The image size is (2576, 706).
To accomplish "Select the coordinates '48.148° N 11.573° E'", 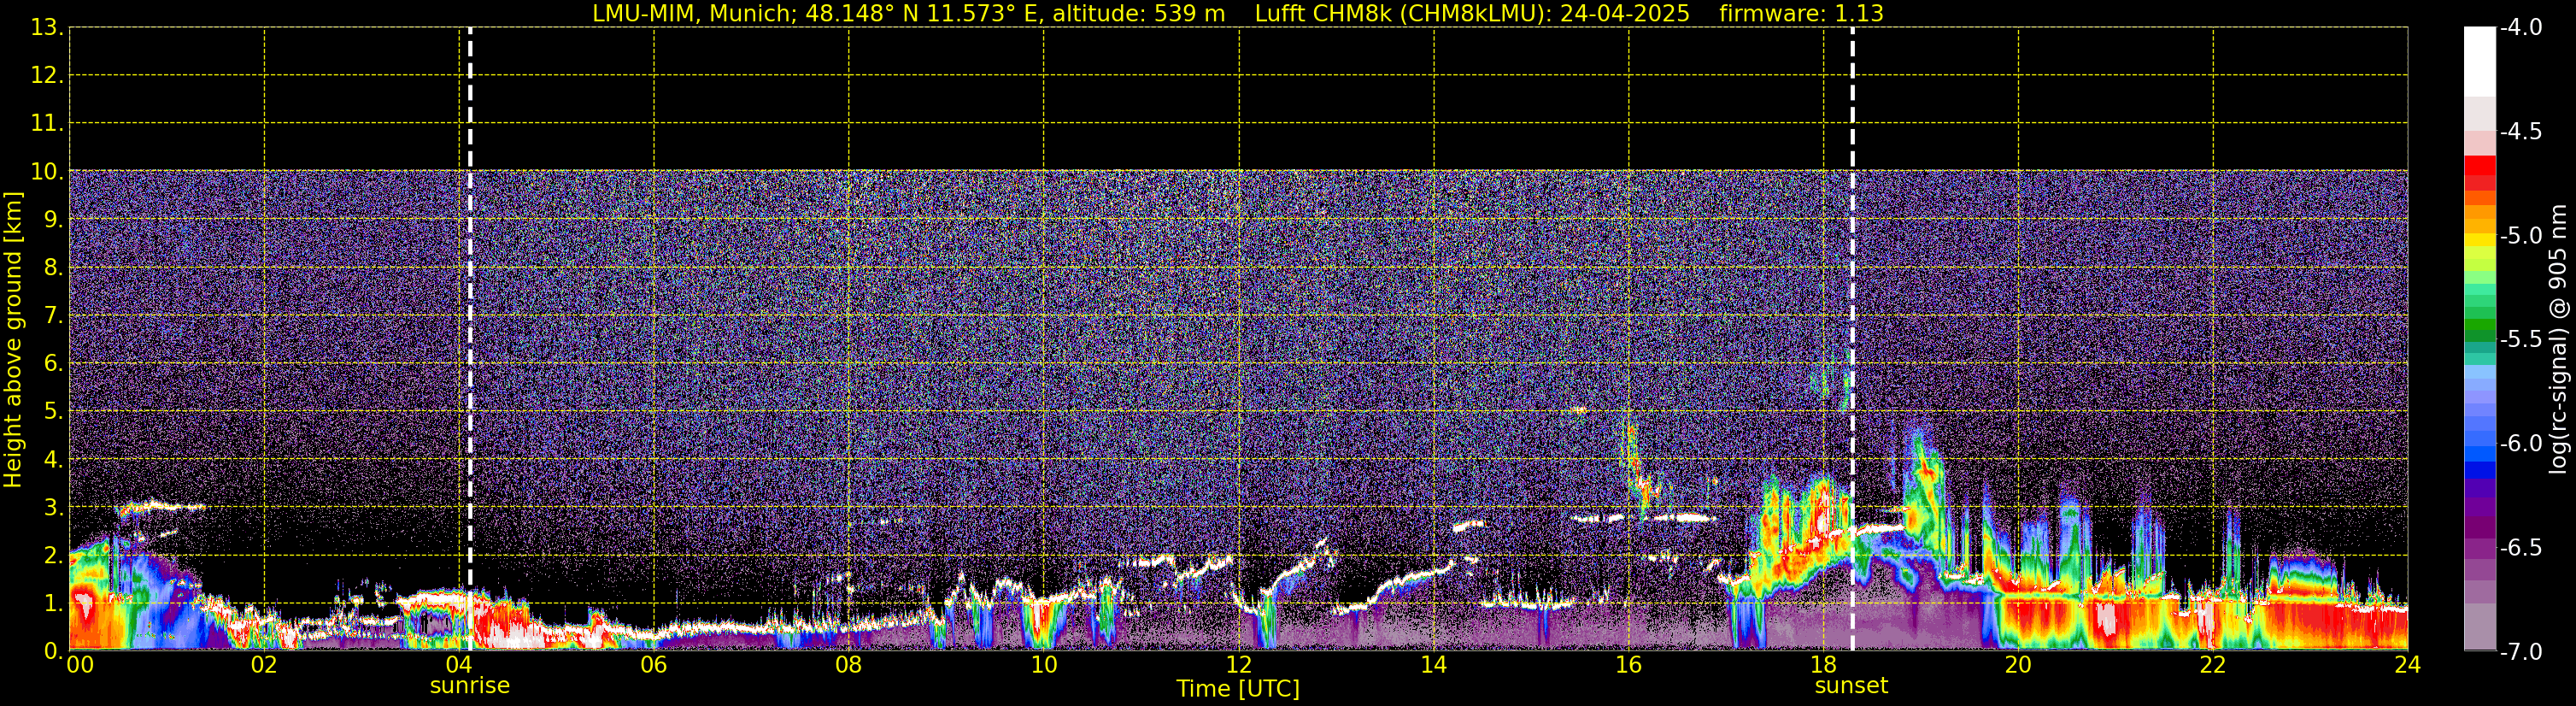I will click(920, 14).
